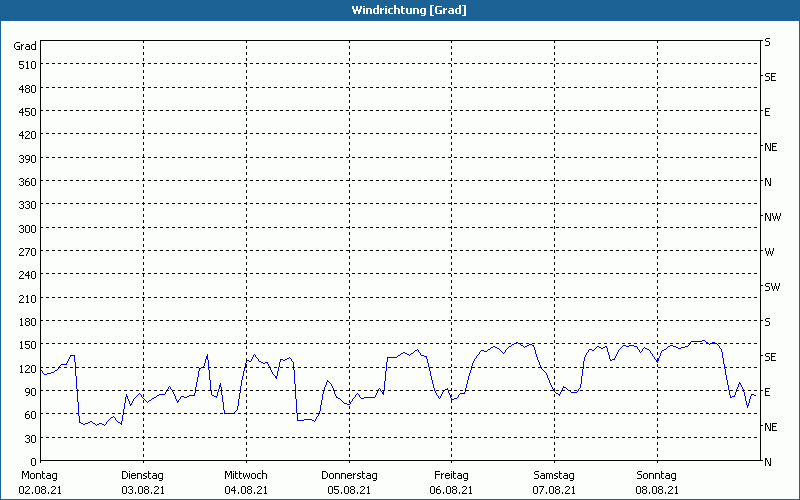Click the "90" degree axis label
The width and height of the screenshot is (800, 500).
pyautogui.click(x=31, y=392)
